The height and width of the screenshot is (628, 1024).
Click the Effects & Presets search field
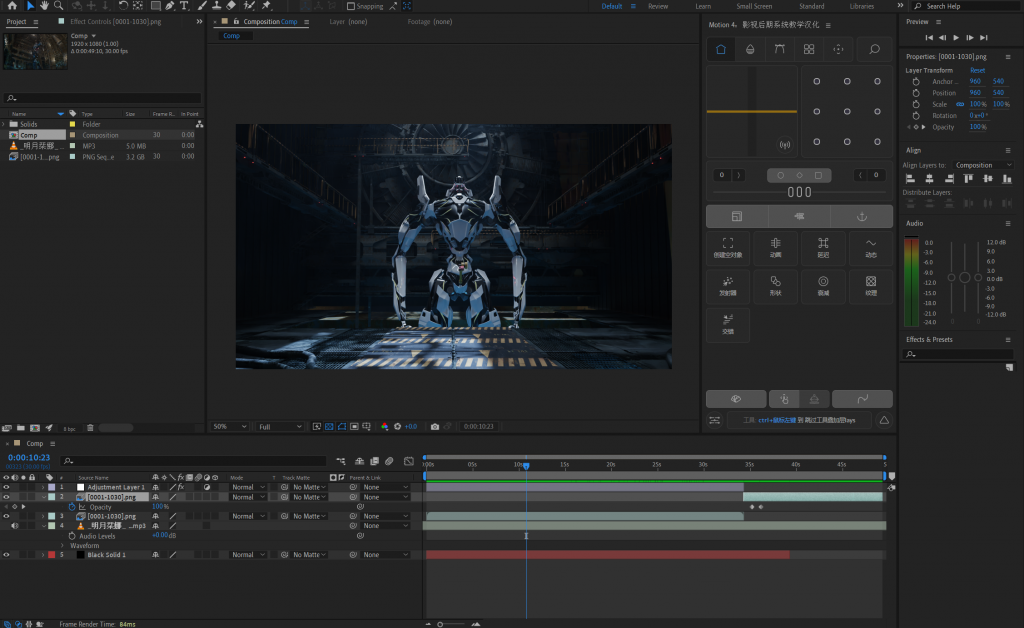[958, 354]
